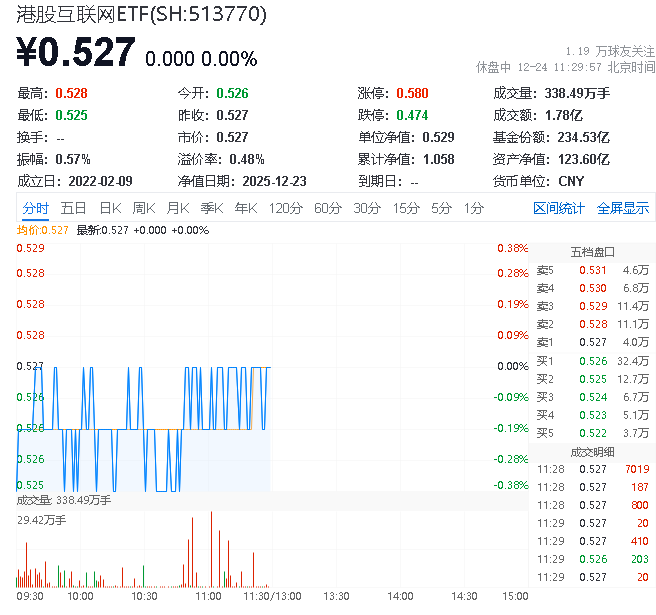
Task: Click the 区间统计 interval statistics link
Action: pyautogui.click(x=559, y=208)
